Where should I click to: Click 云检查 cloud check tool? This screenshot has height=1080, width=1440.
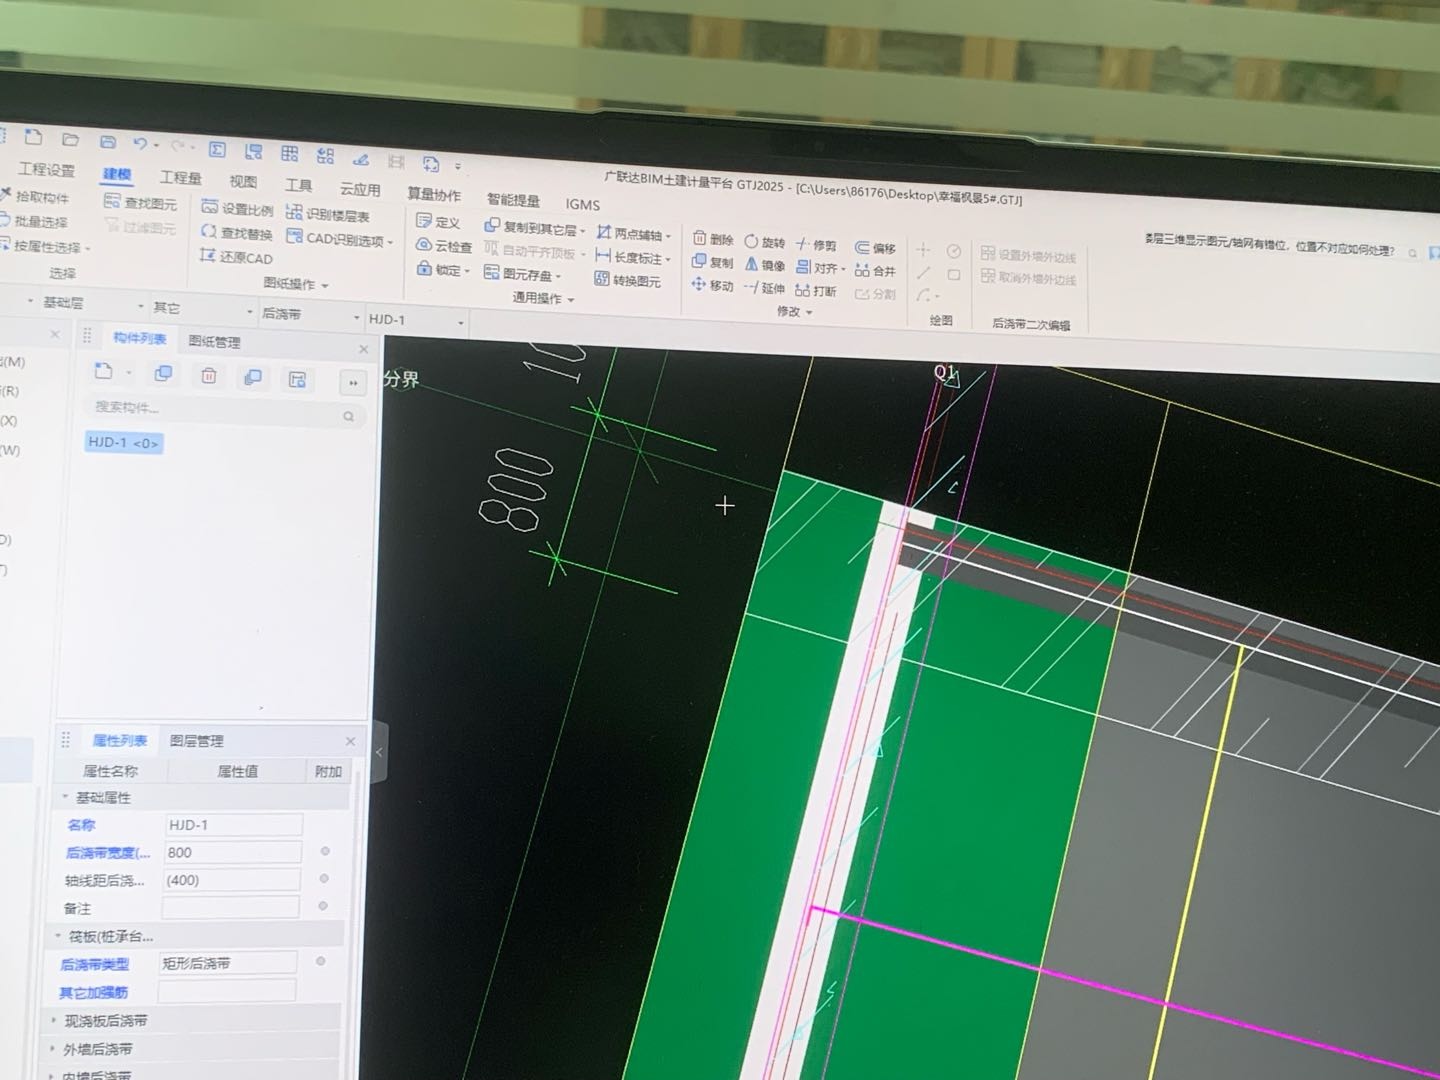pyautogui.click(x=445, y=245)
